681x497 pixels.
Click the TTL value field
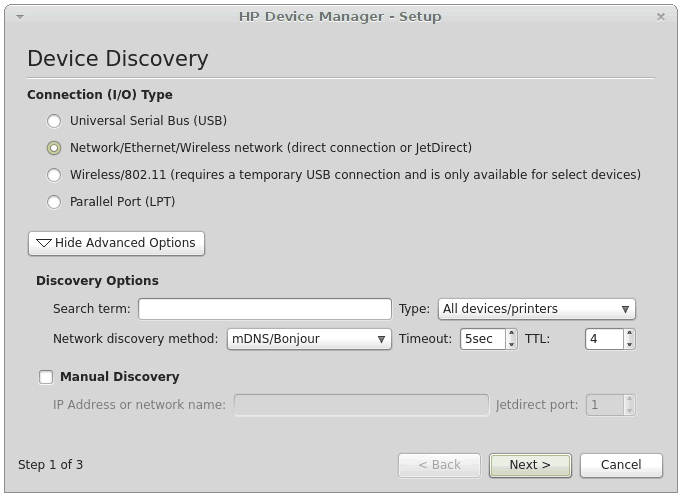[604, 339]
